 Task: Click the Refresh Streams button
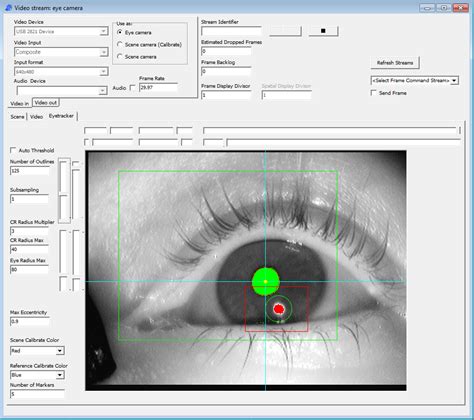coord(395,63)
